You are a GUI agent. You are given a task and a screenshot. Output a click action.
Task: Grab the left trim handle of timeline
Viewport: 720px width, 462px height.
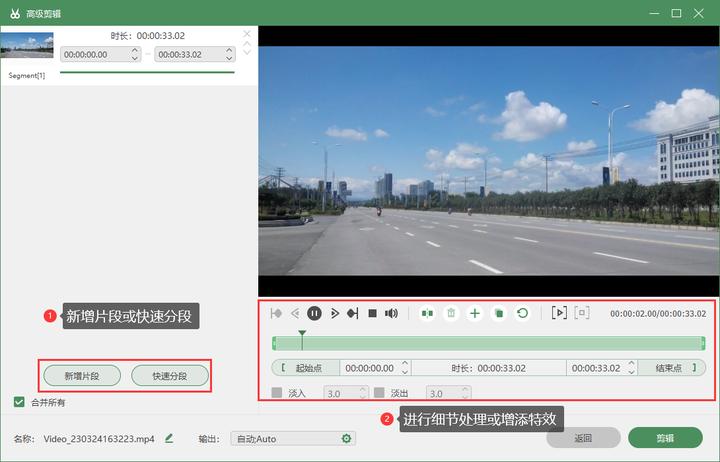point(274,343)
